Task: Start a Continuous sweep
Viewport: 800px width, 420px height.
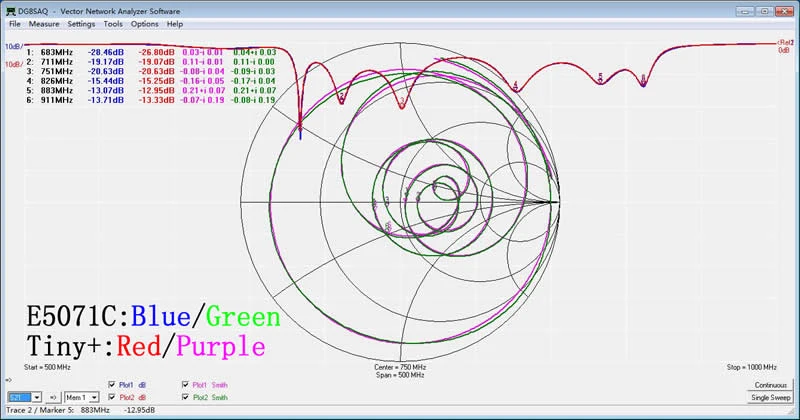Action: (x=770, y=385)
